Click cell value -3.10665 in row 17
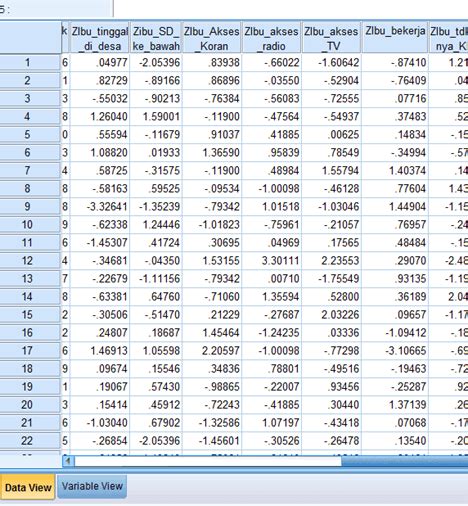The width and height of the screenshot is (468, 506). 395,351
